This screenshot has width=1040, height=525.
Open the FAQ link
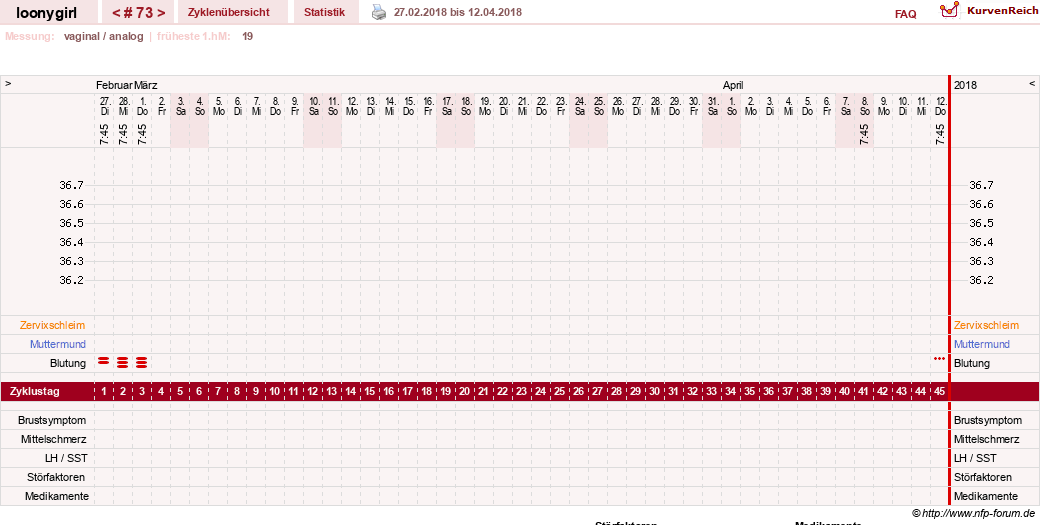point(905,14)
